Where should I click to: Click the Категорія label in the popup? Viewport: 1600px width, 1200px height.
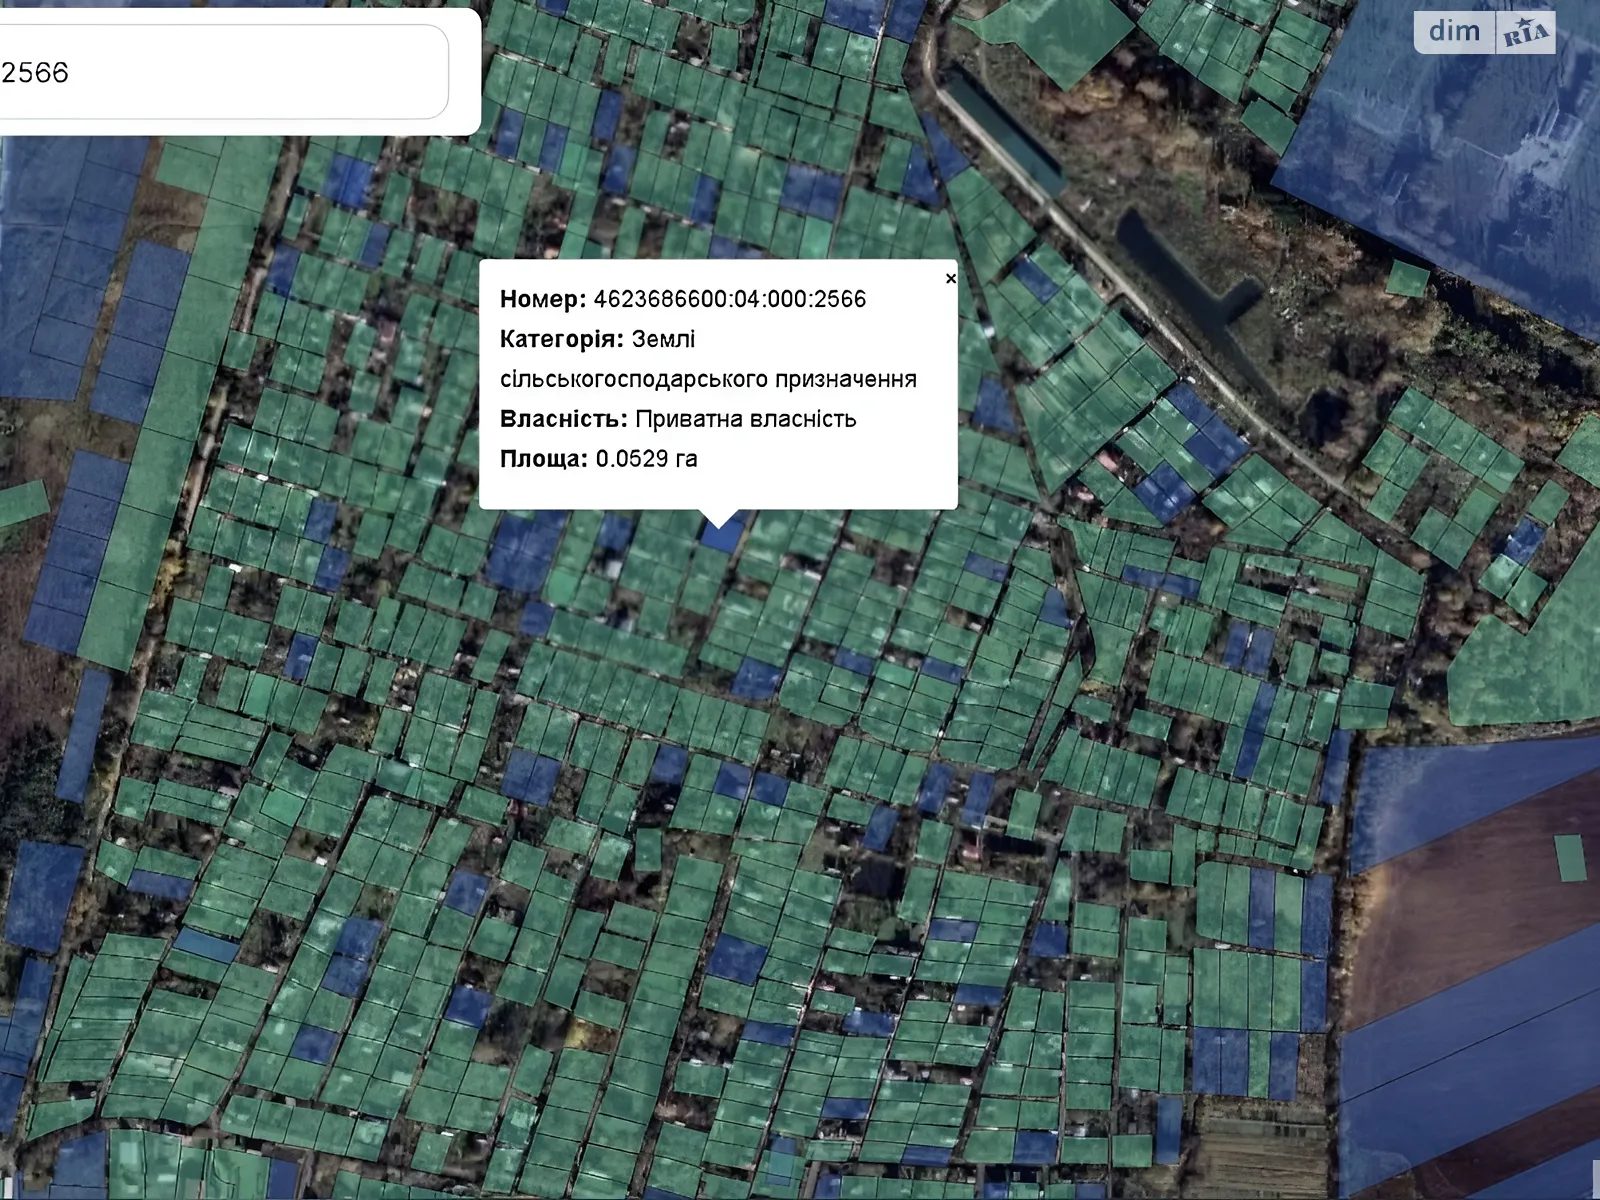561,339
